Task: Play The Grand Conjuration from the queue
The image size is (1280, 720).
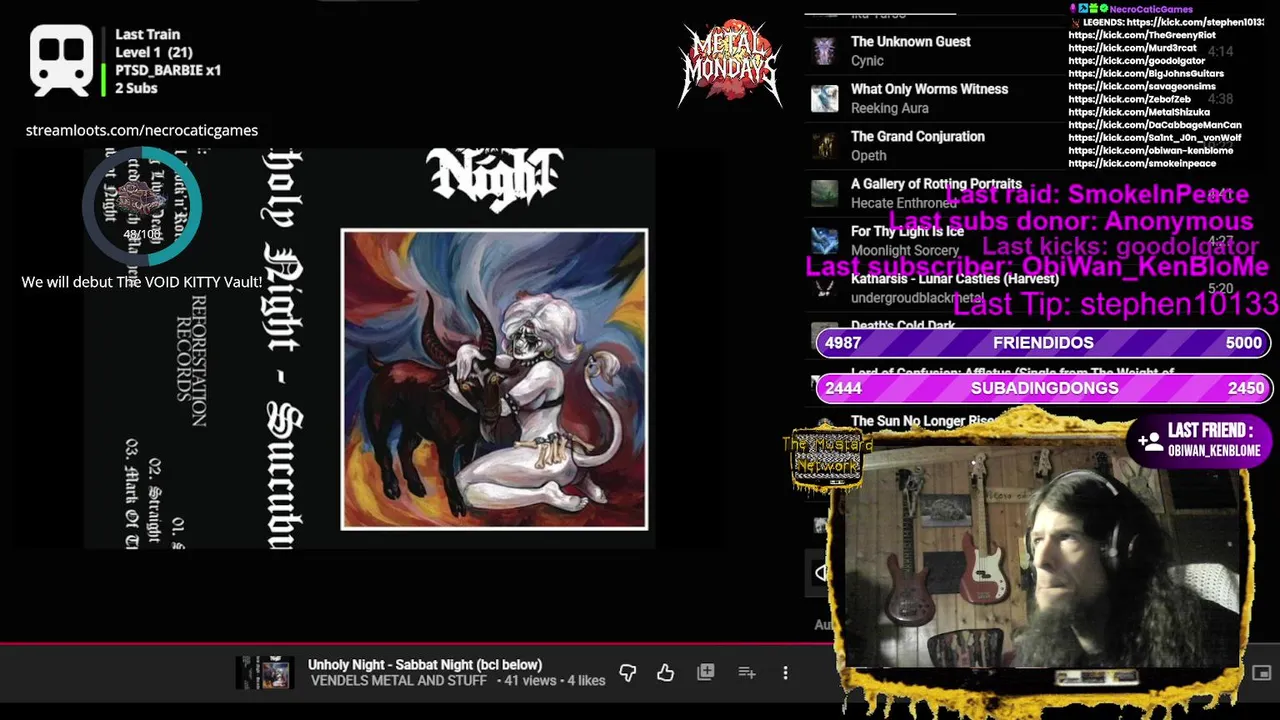Action: 917,136
